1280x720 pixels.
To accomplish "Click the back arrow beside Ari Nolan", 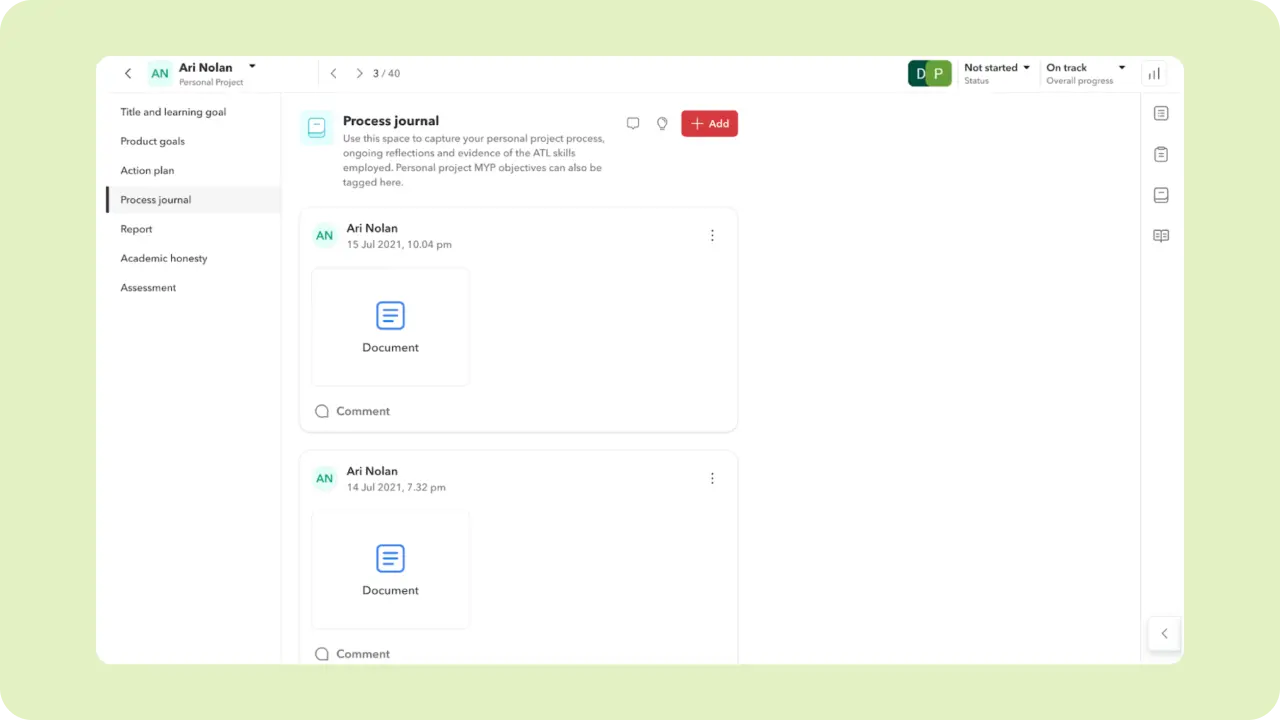I will pos(128,74).
